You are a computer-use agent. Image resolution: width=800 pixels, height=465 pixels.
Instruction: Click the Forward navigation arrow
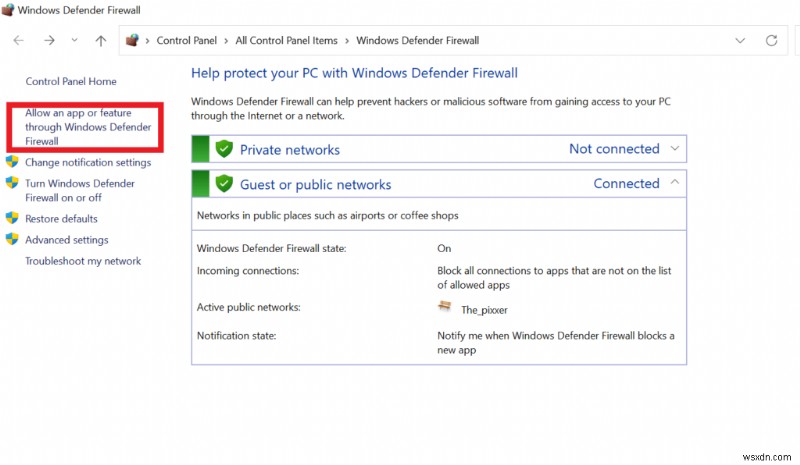click(x=50, y=41)
